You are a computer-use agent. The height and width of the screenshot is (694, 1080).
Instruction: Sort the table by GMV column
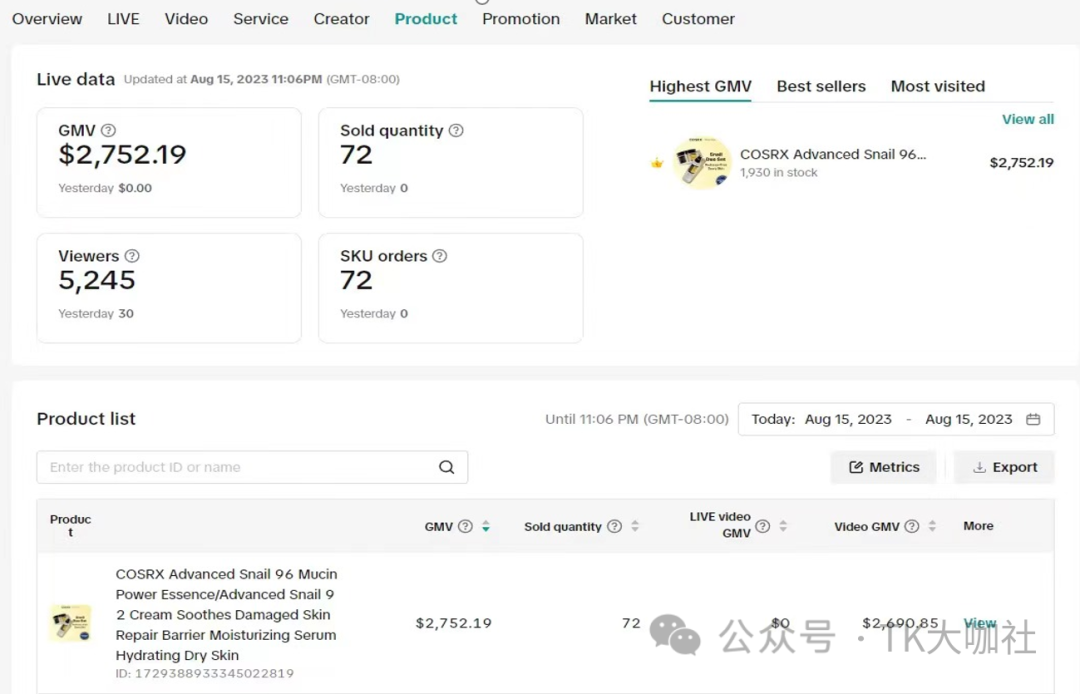pyautogui.click(x=486, y=526)
